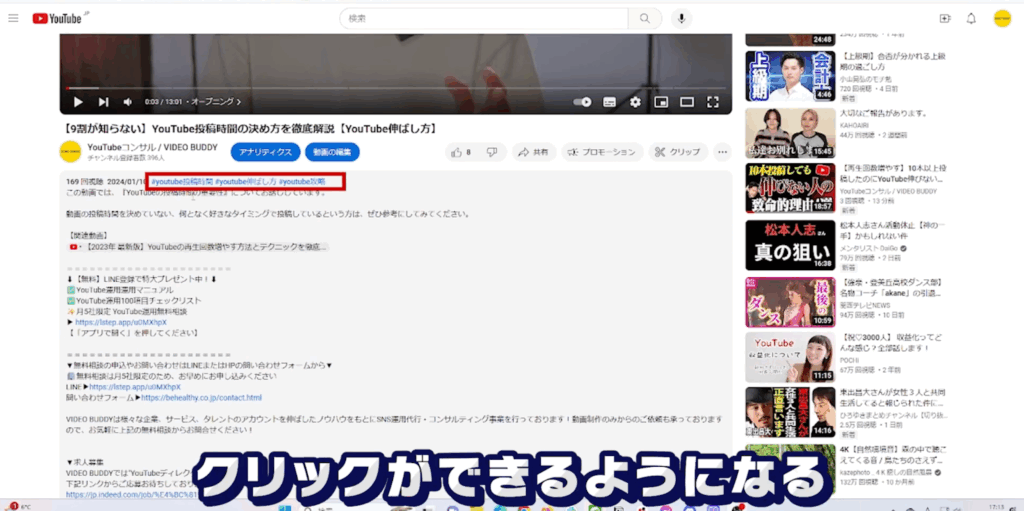Click the search magnifier button
The width and height of the screenshot is (1024, 511).
pos(645,19)
